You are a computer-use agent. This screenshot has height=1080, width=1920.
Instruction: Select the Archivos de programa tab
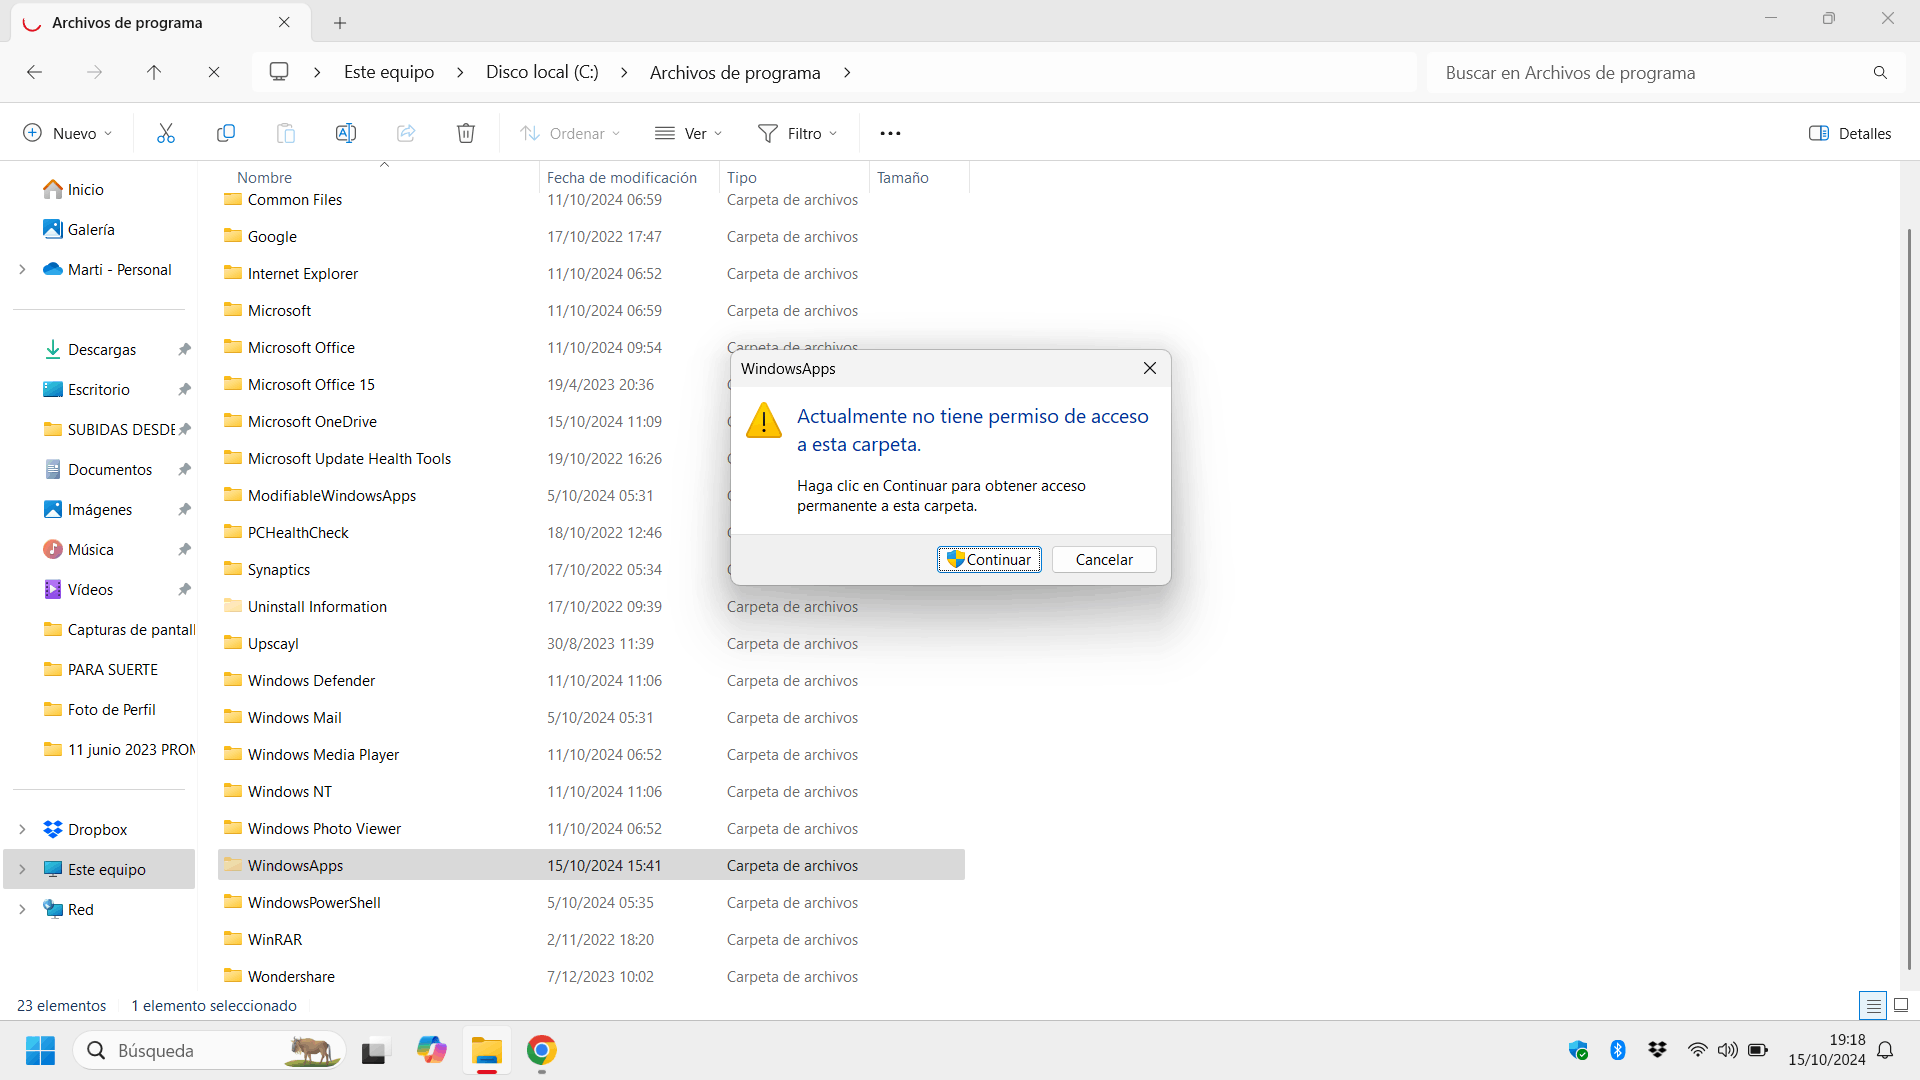click(160, 22)
